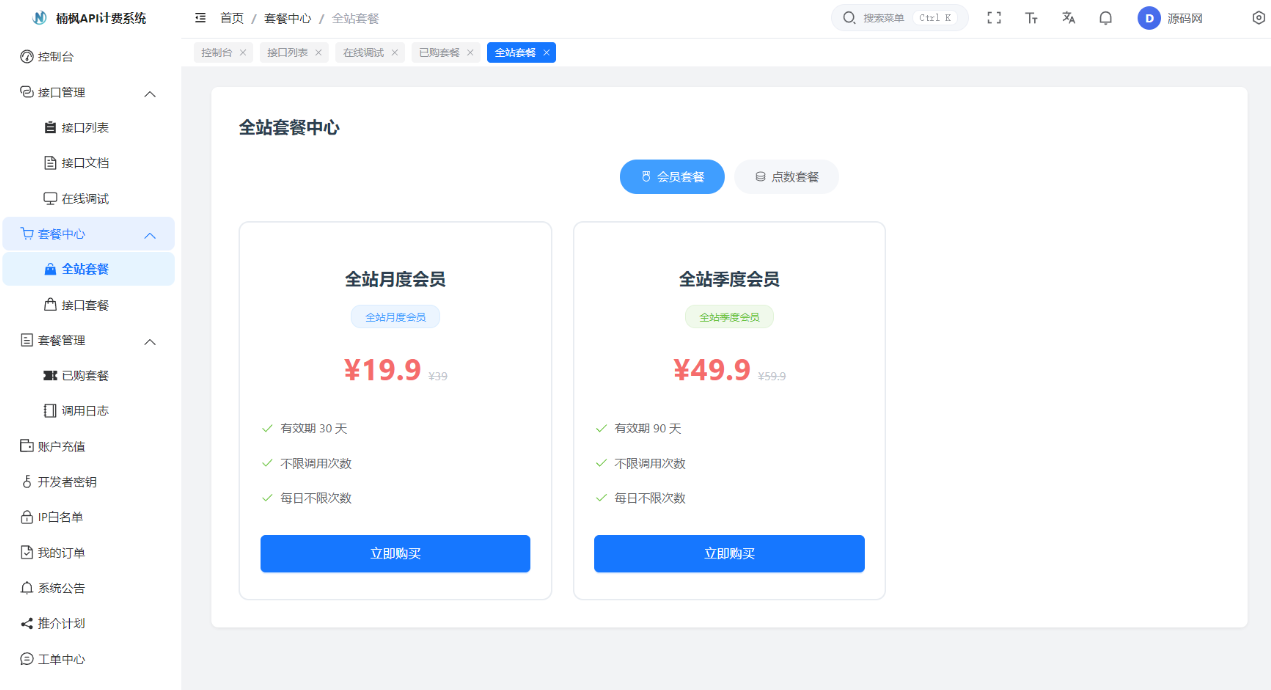Close the 已购套餐 tab

click(x=470, y=53)
